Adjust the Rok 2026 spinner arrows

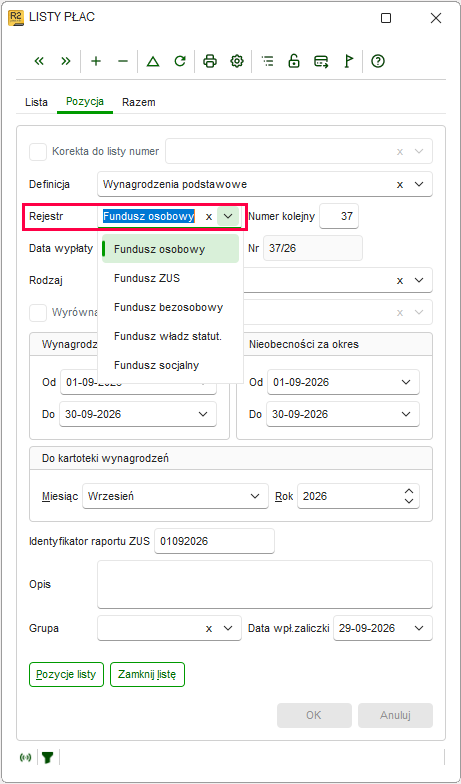point(409,496)
